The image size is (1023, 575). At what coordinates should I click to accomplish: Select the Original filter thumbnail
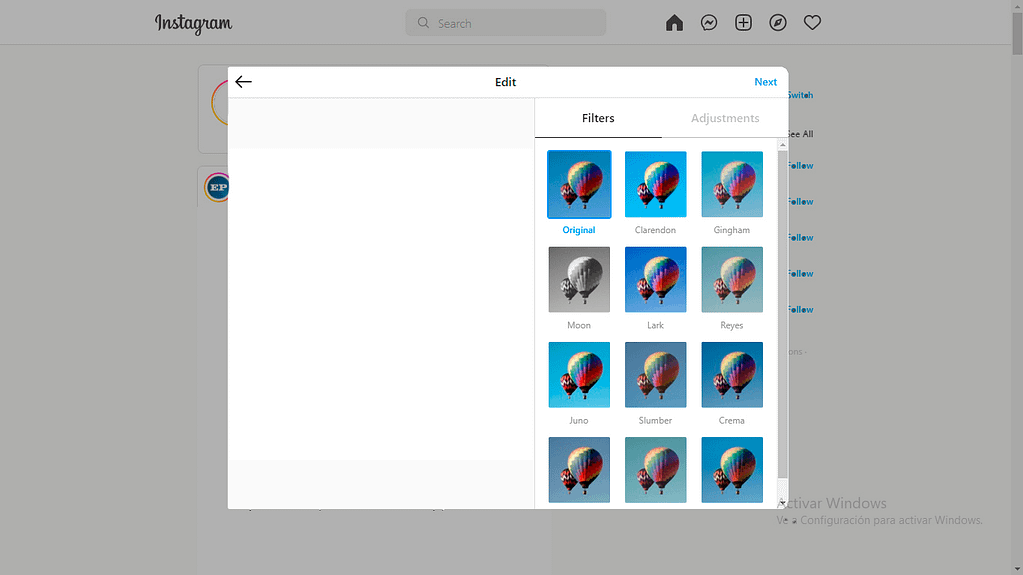point(579,184)
